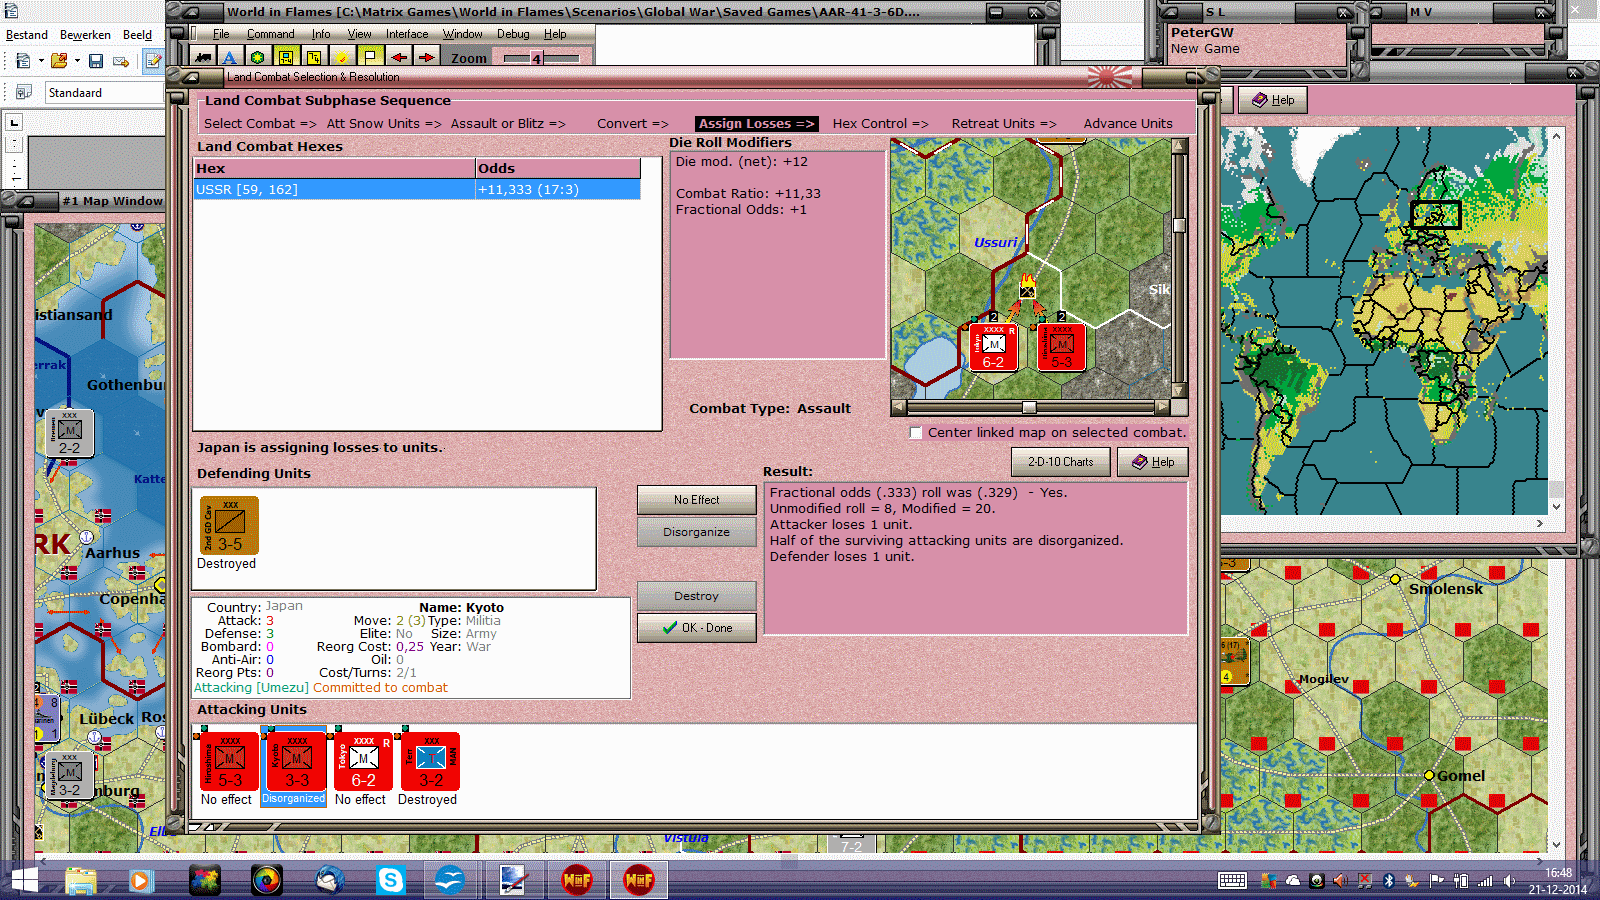Open the Bewerken menu in left window
The width and height of the screenshot is (1600, 900).
[85, 35]
